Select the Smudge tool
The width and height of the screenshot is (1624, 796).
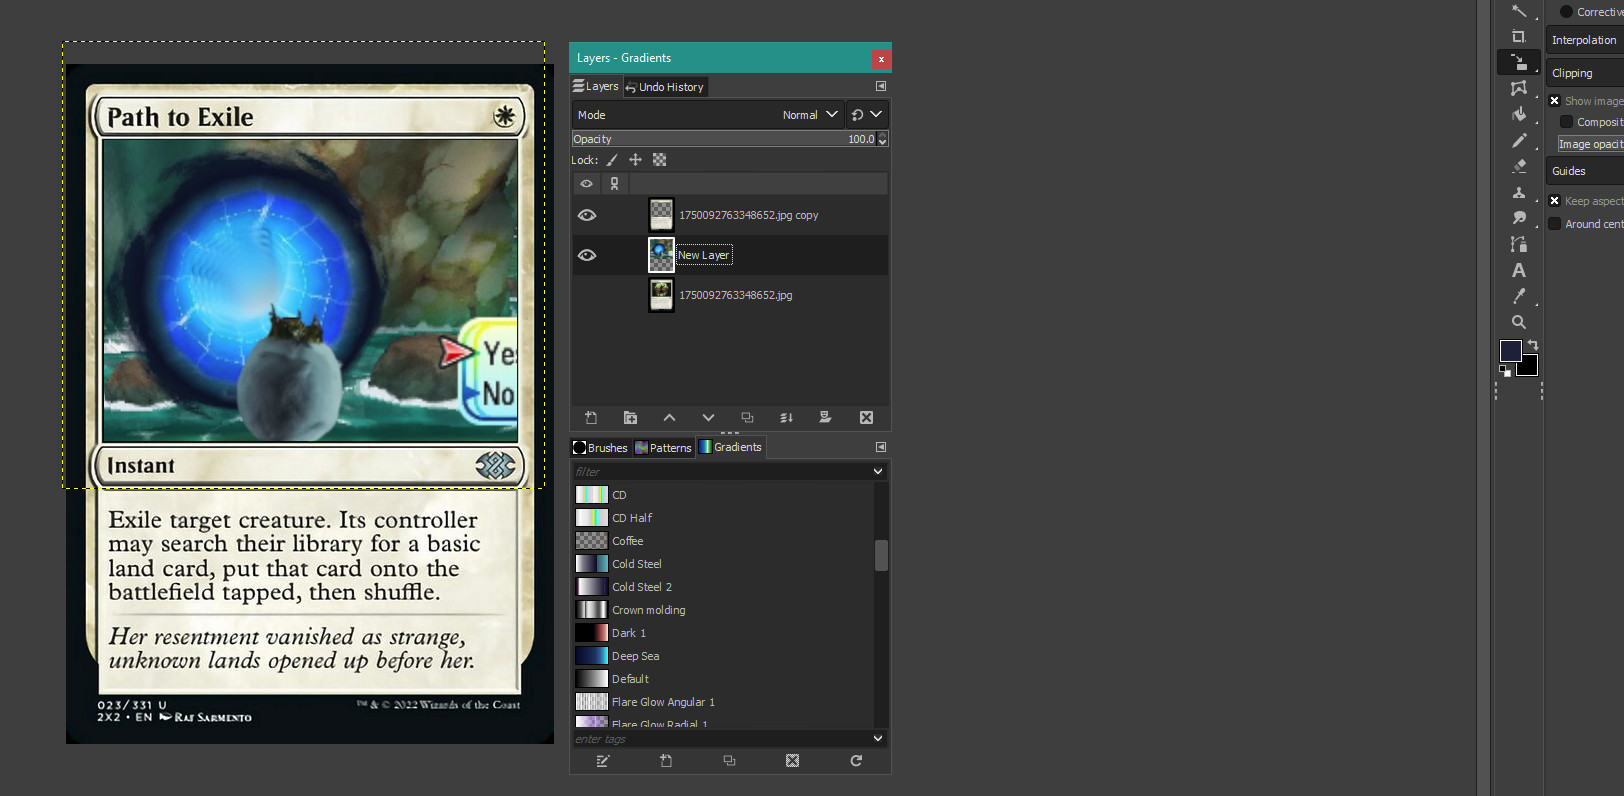tap(1518, 218)
